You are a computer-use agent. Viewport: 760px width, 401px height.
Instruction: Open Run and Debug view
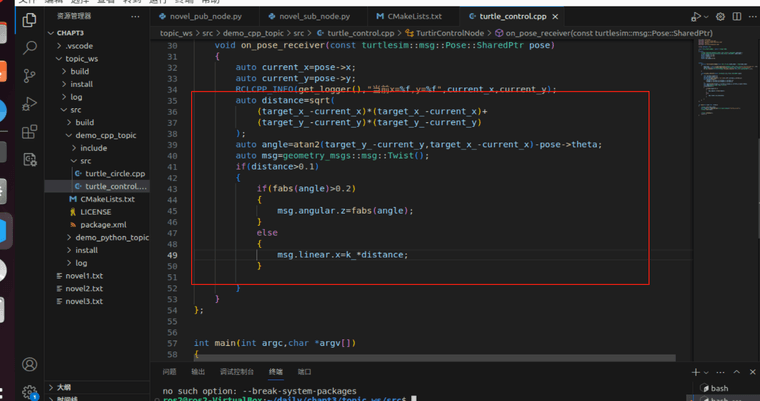(29, 104)
